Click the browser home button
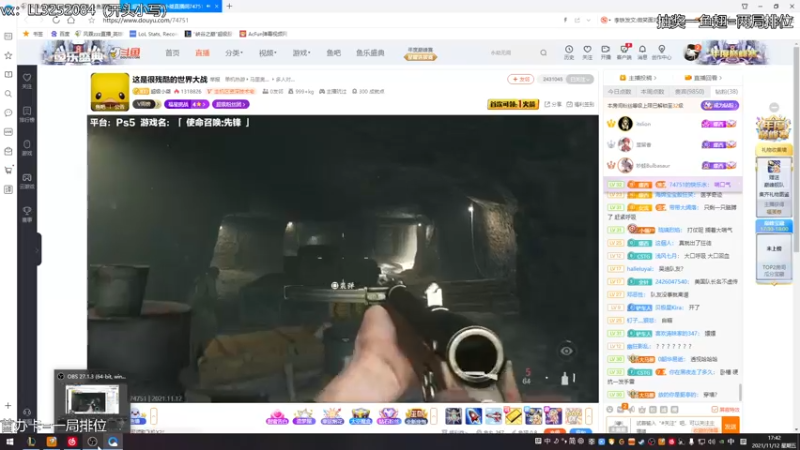800x450 pixels. point(71,20)
